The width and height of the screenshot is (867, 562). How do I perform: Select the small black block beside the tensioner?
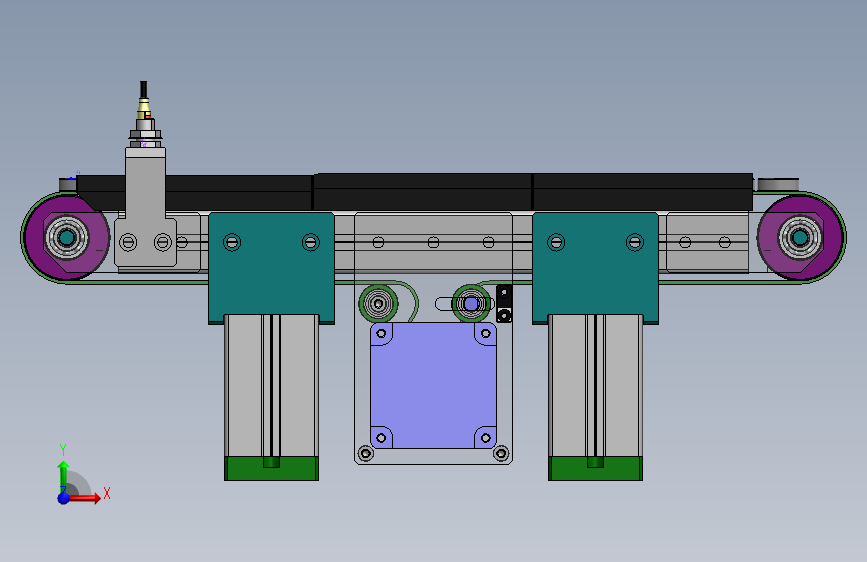pos(504,304)
